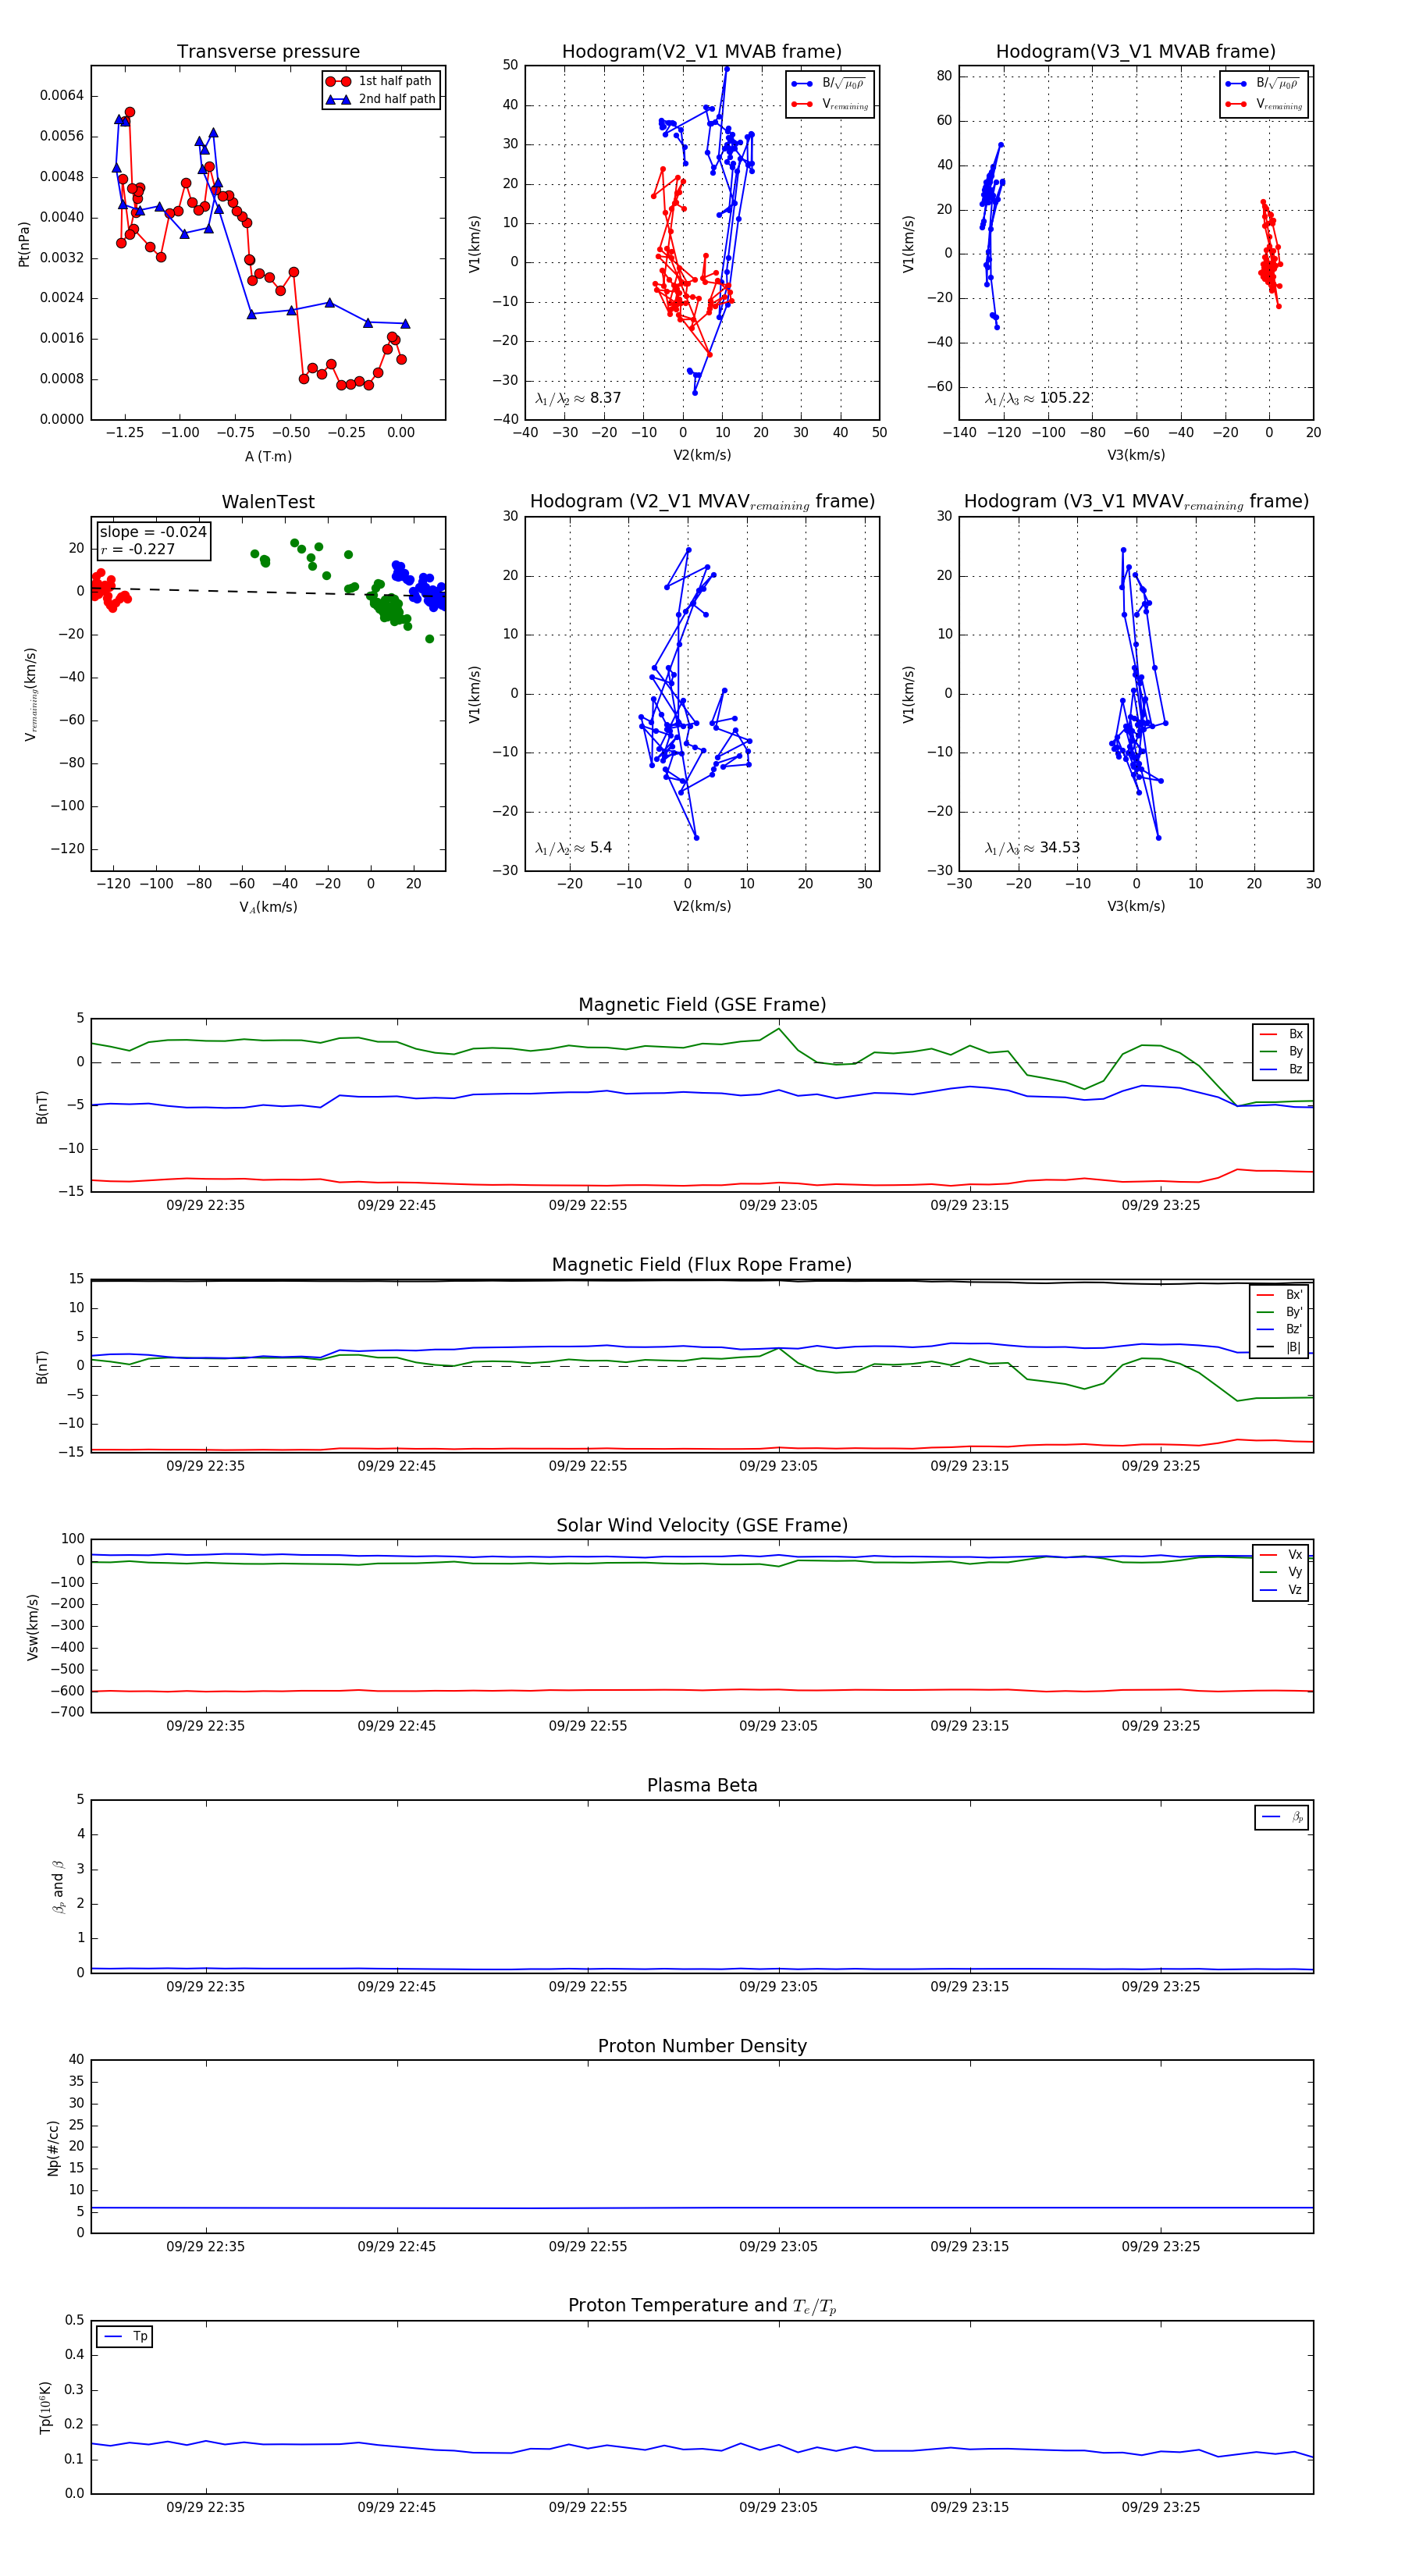Screen dimensions: 1405x2576
Task: Select the |B| legend entry in Flux Rope panel
Action: point(1279,1347)
